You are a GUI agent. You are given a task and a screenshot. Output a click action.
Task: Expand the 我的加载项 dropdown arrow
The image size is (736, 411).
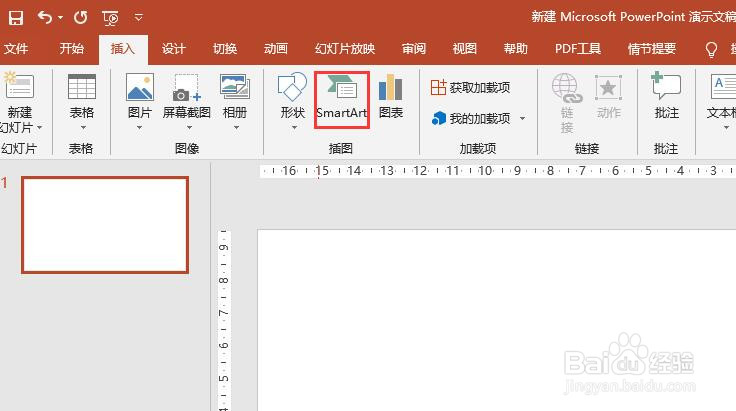(522, 119)
